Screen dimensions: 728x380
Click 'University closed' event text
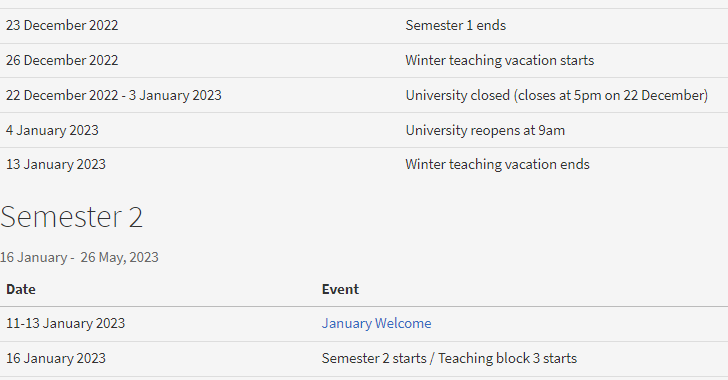click(x=457, y=95)
